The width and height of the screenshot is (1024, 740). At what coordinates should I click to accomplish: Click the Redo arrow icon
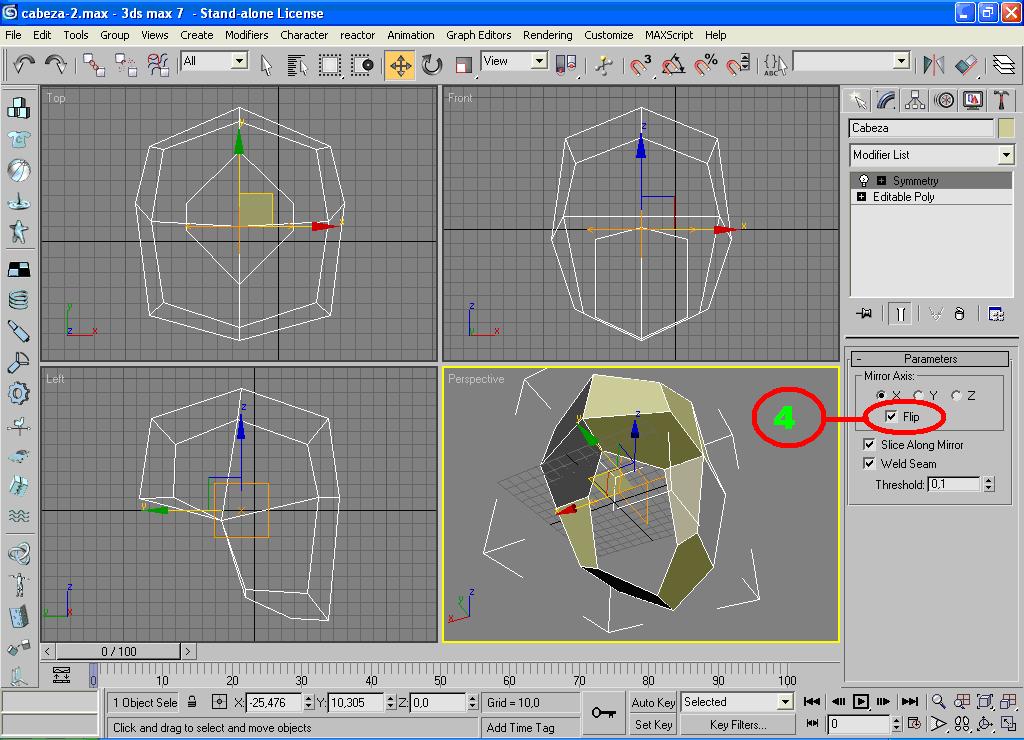[56, 65]
